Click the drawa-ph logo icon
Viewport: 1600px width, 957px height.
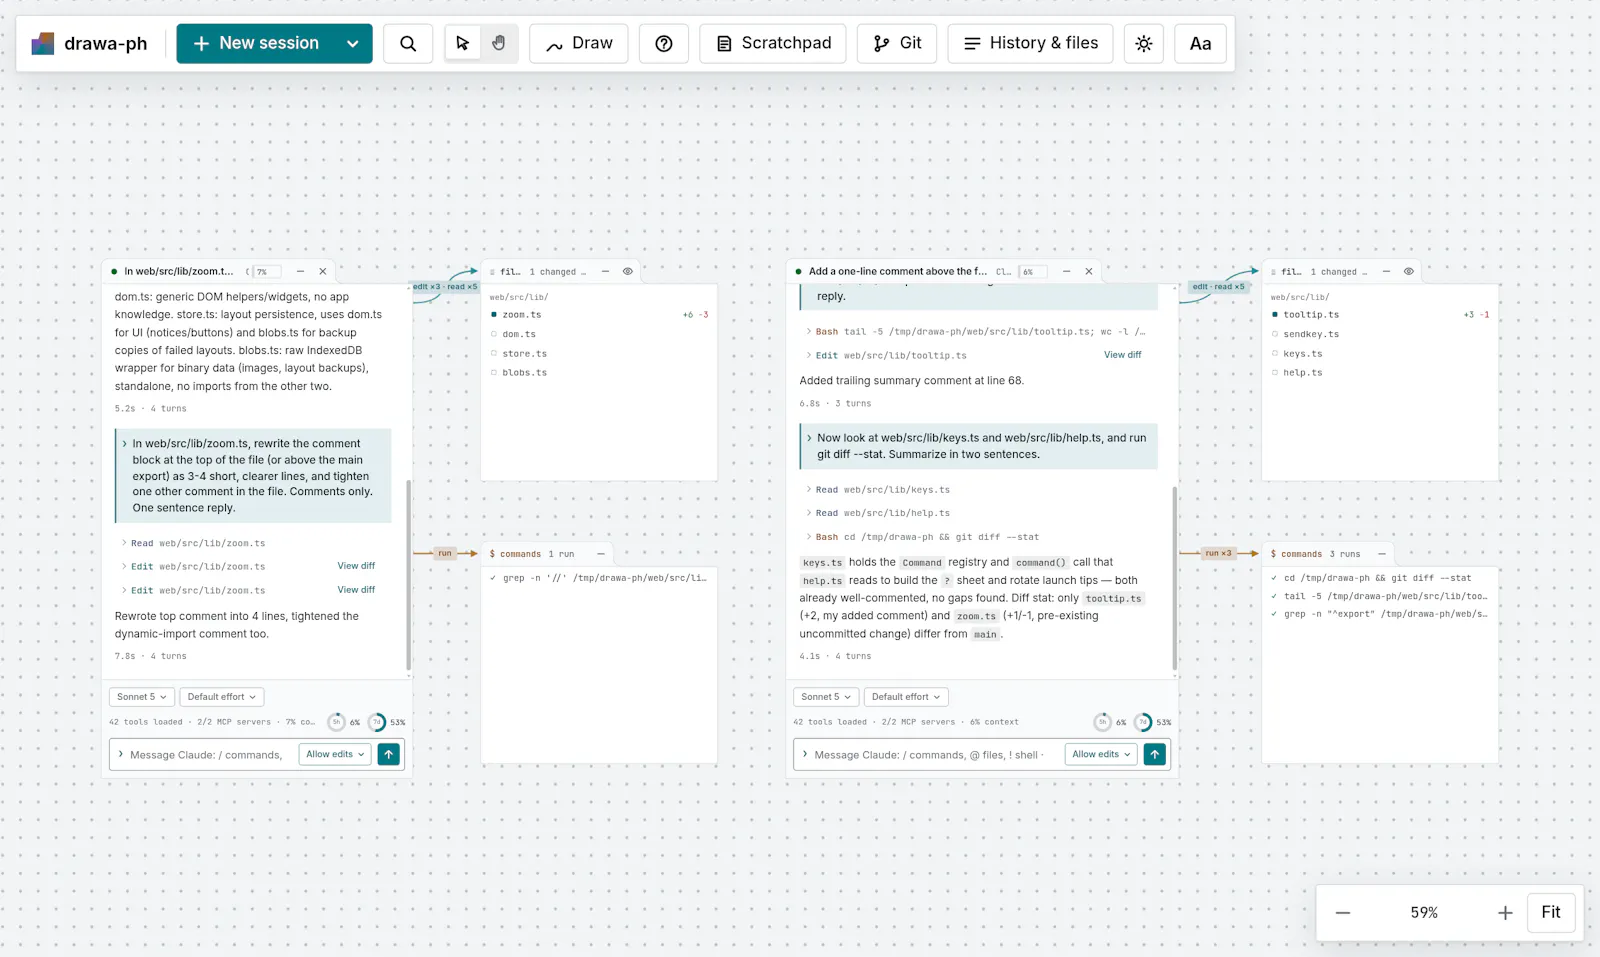pyautogui.click(x=43, y=43)
